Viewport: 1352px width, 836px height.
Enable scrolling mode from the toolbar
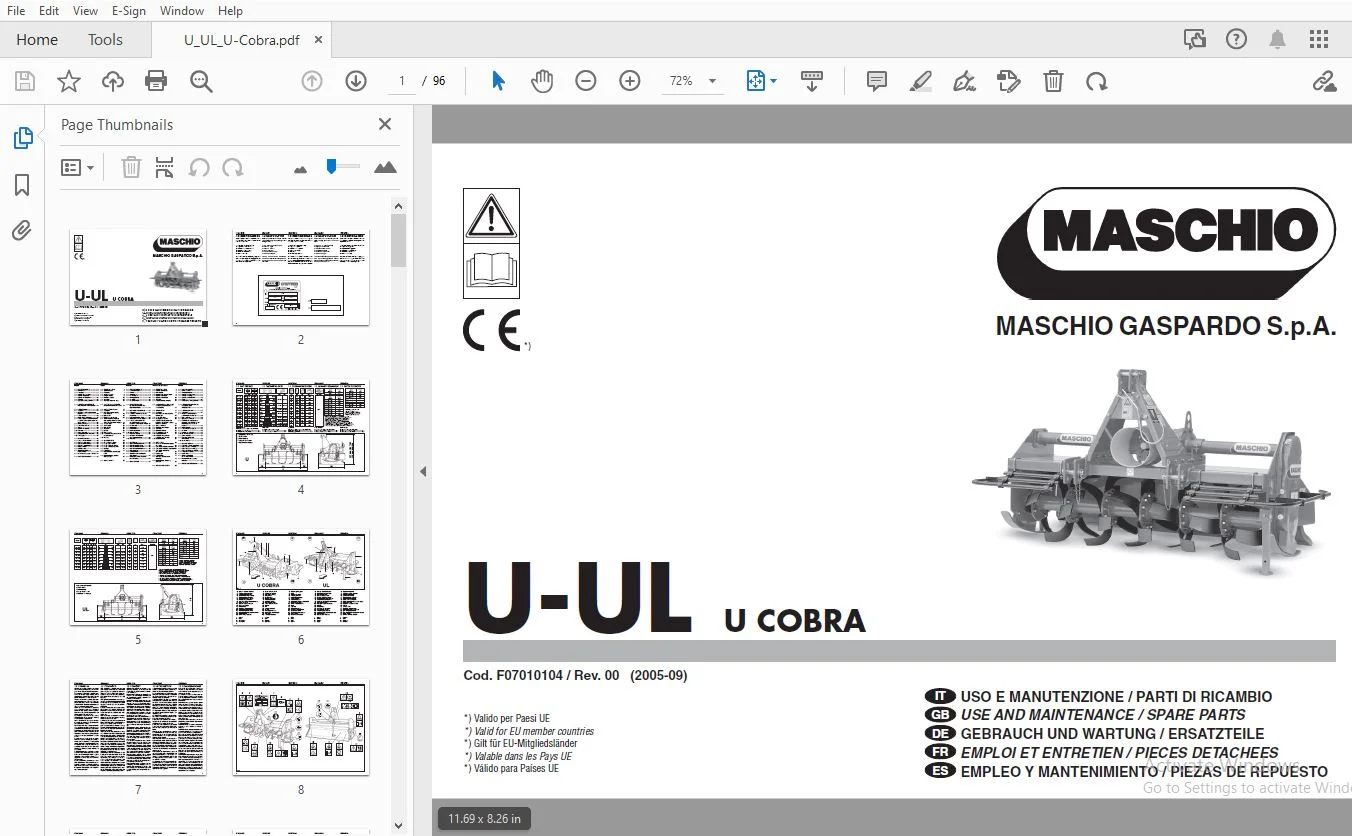(x=812, y=81)
